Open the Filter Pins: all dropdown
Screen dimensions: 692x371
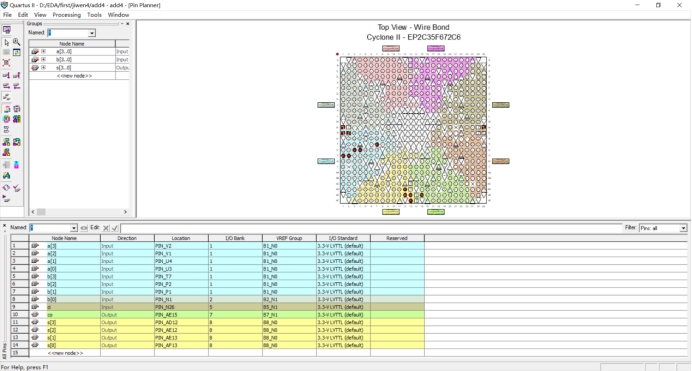pyautogui.click(x=683, y=228)
